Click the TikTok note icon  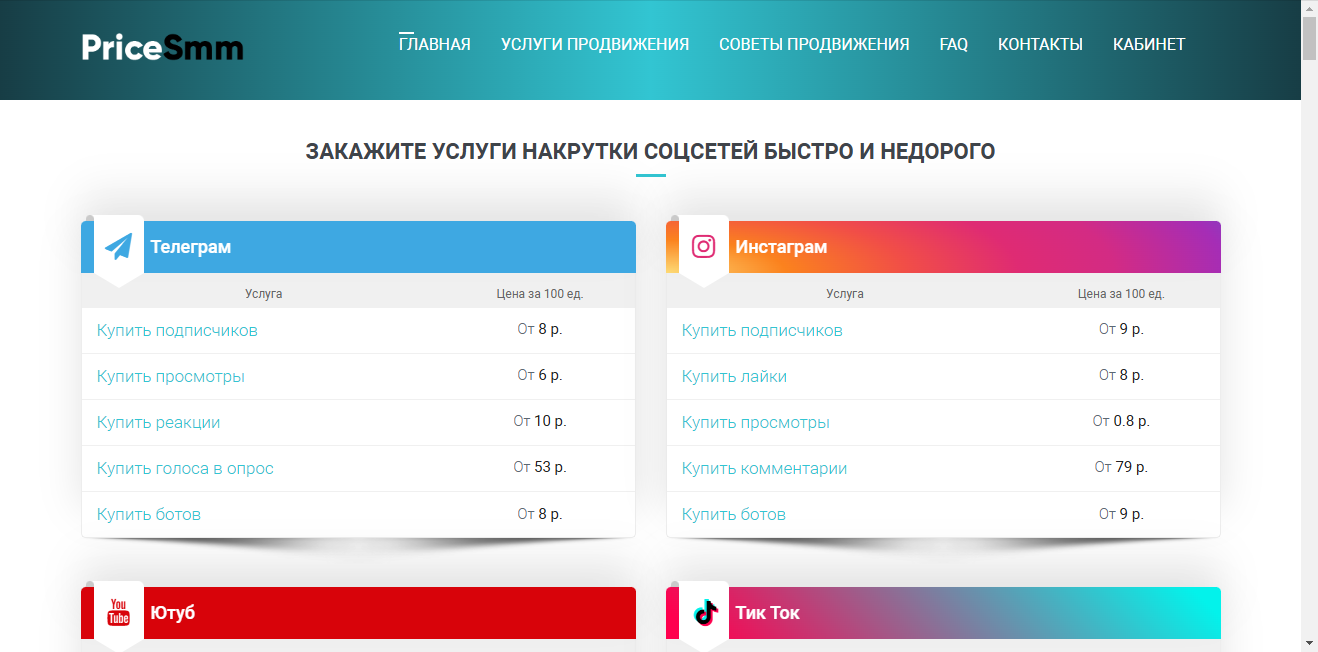click(706, 612)
